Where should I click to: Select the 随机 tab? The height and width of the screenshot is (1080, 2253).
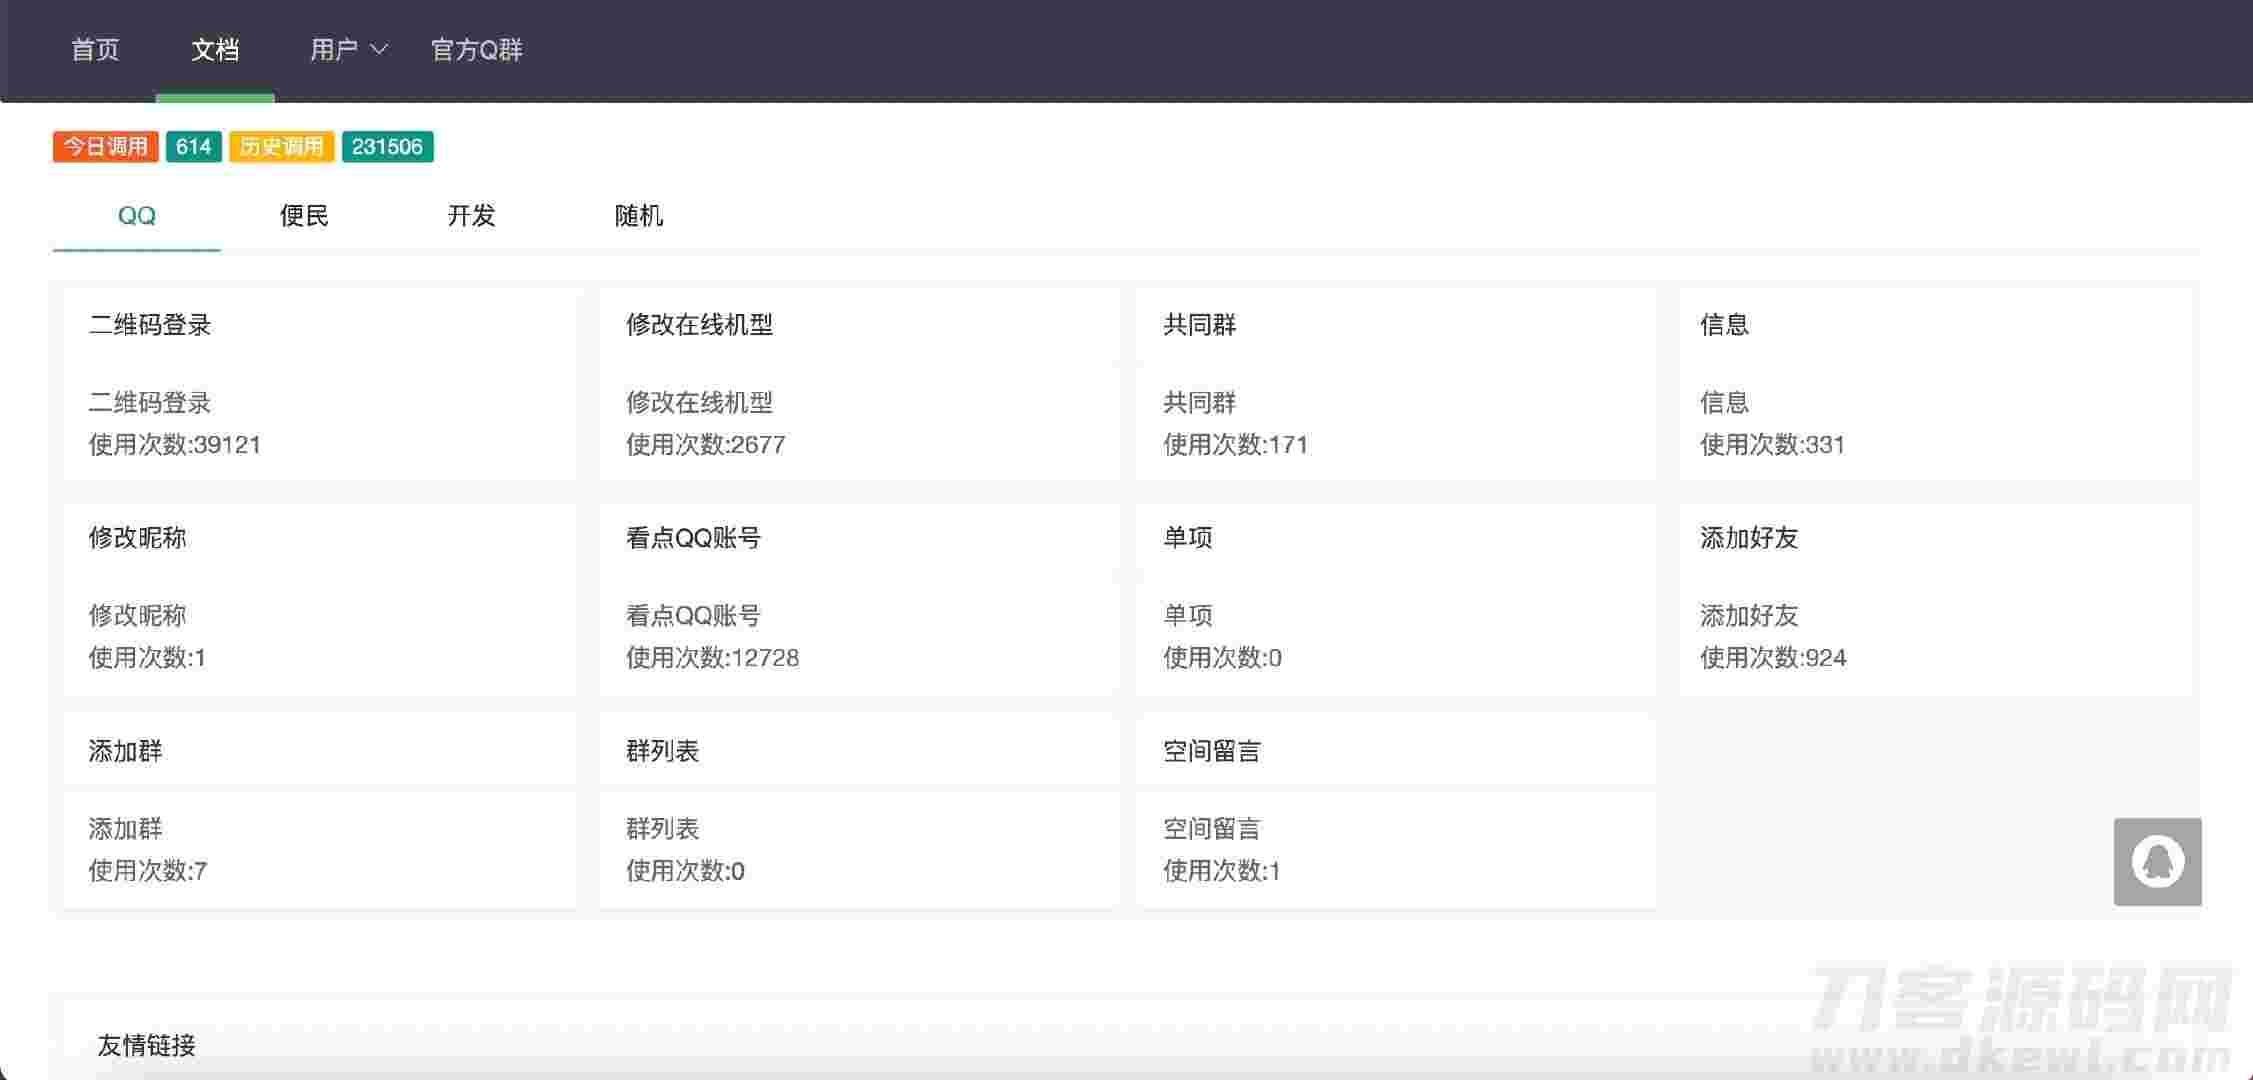[639, 216]
